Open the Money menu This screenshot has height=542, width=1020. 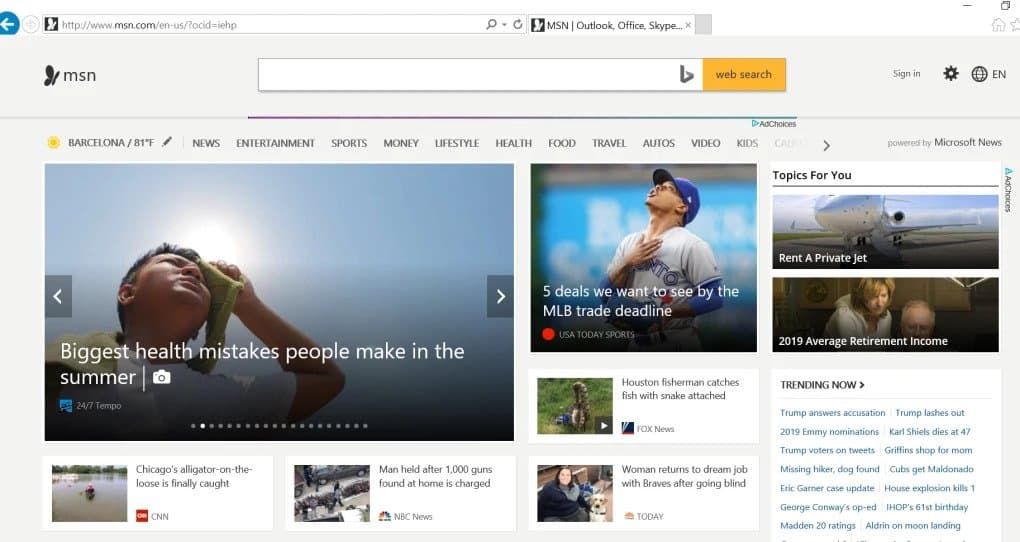401,143
